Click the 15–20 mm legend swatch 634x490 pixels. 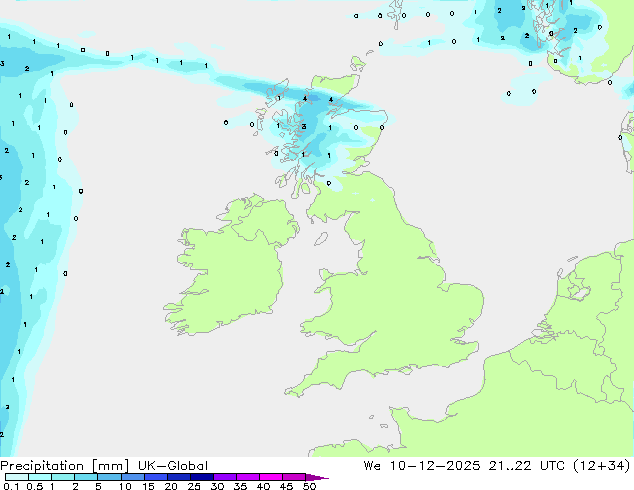coord(155,477)
